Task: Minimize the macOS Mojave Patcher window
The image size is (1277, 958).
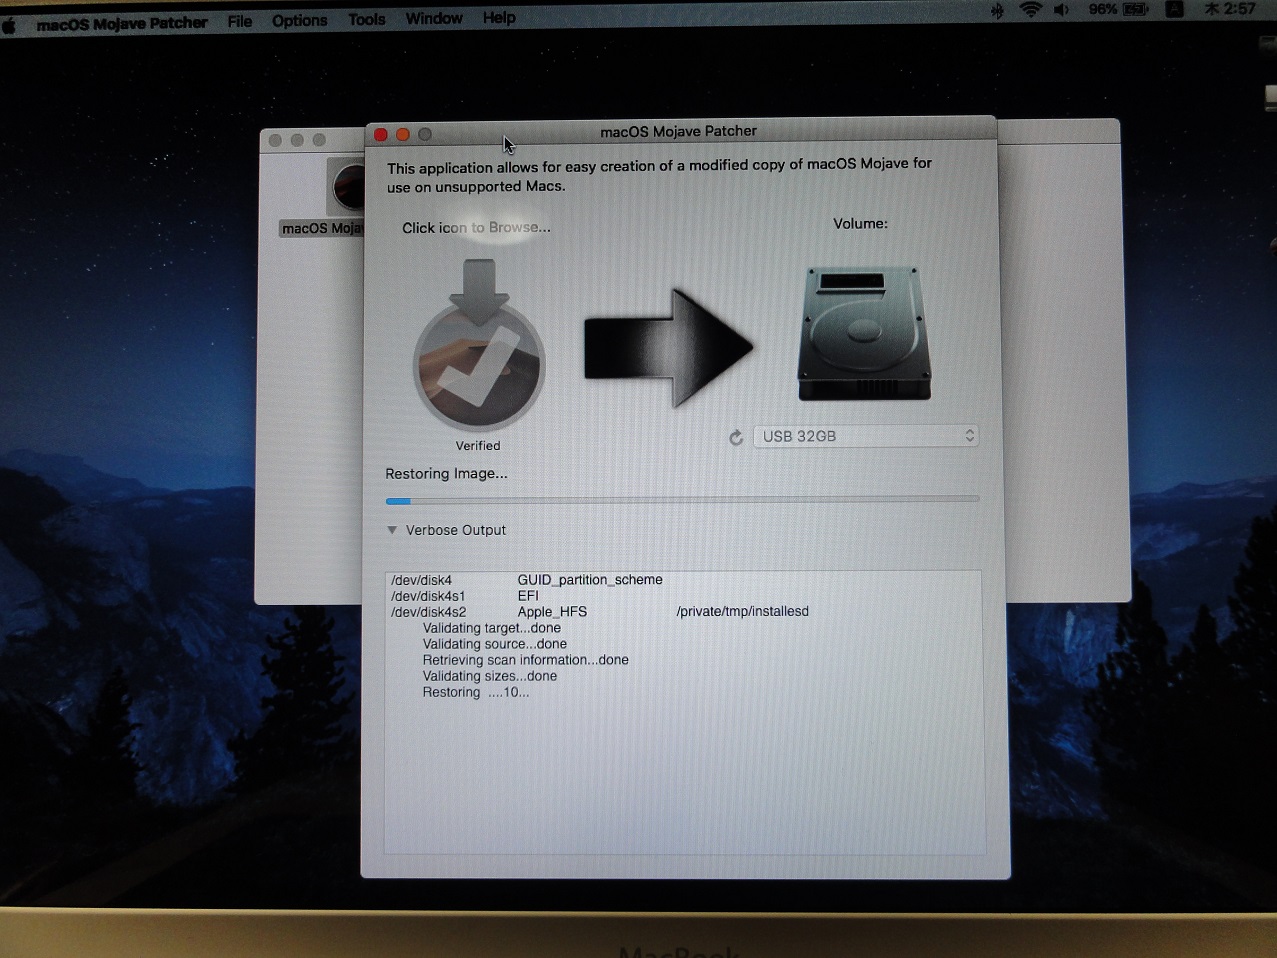Action: (x=403, y=134)
